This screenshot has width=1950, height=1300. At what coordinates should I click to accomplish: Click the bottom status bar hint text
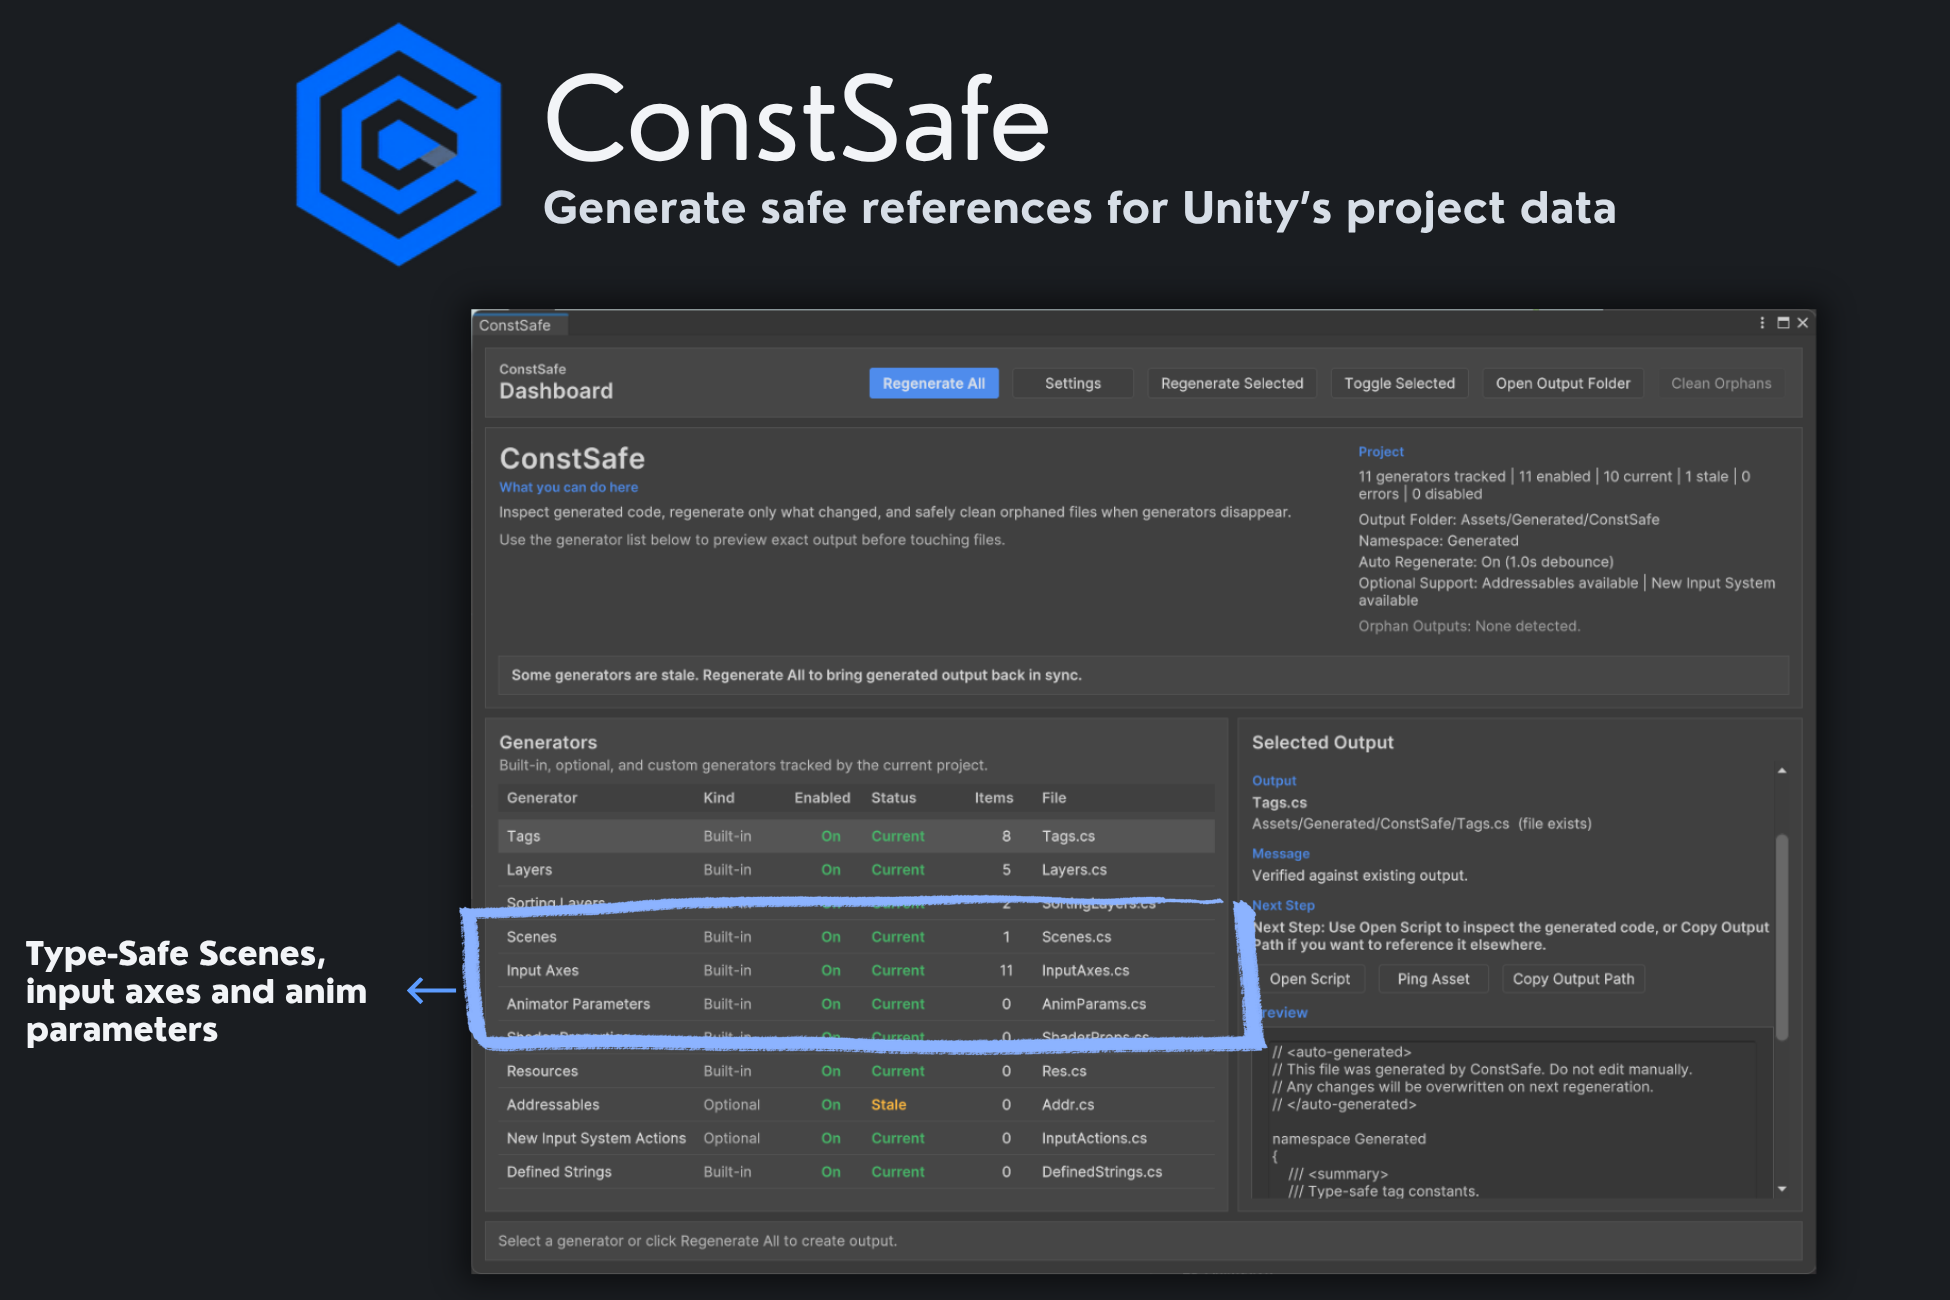697,1241
